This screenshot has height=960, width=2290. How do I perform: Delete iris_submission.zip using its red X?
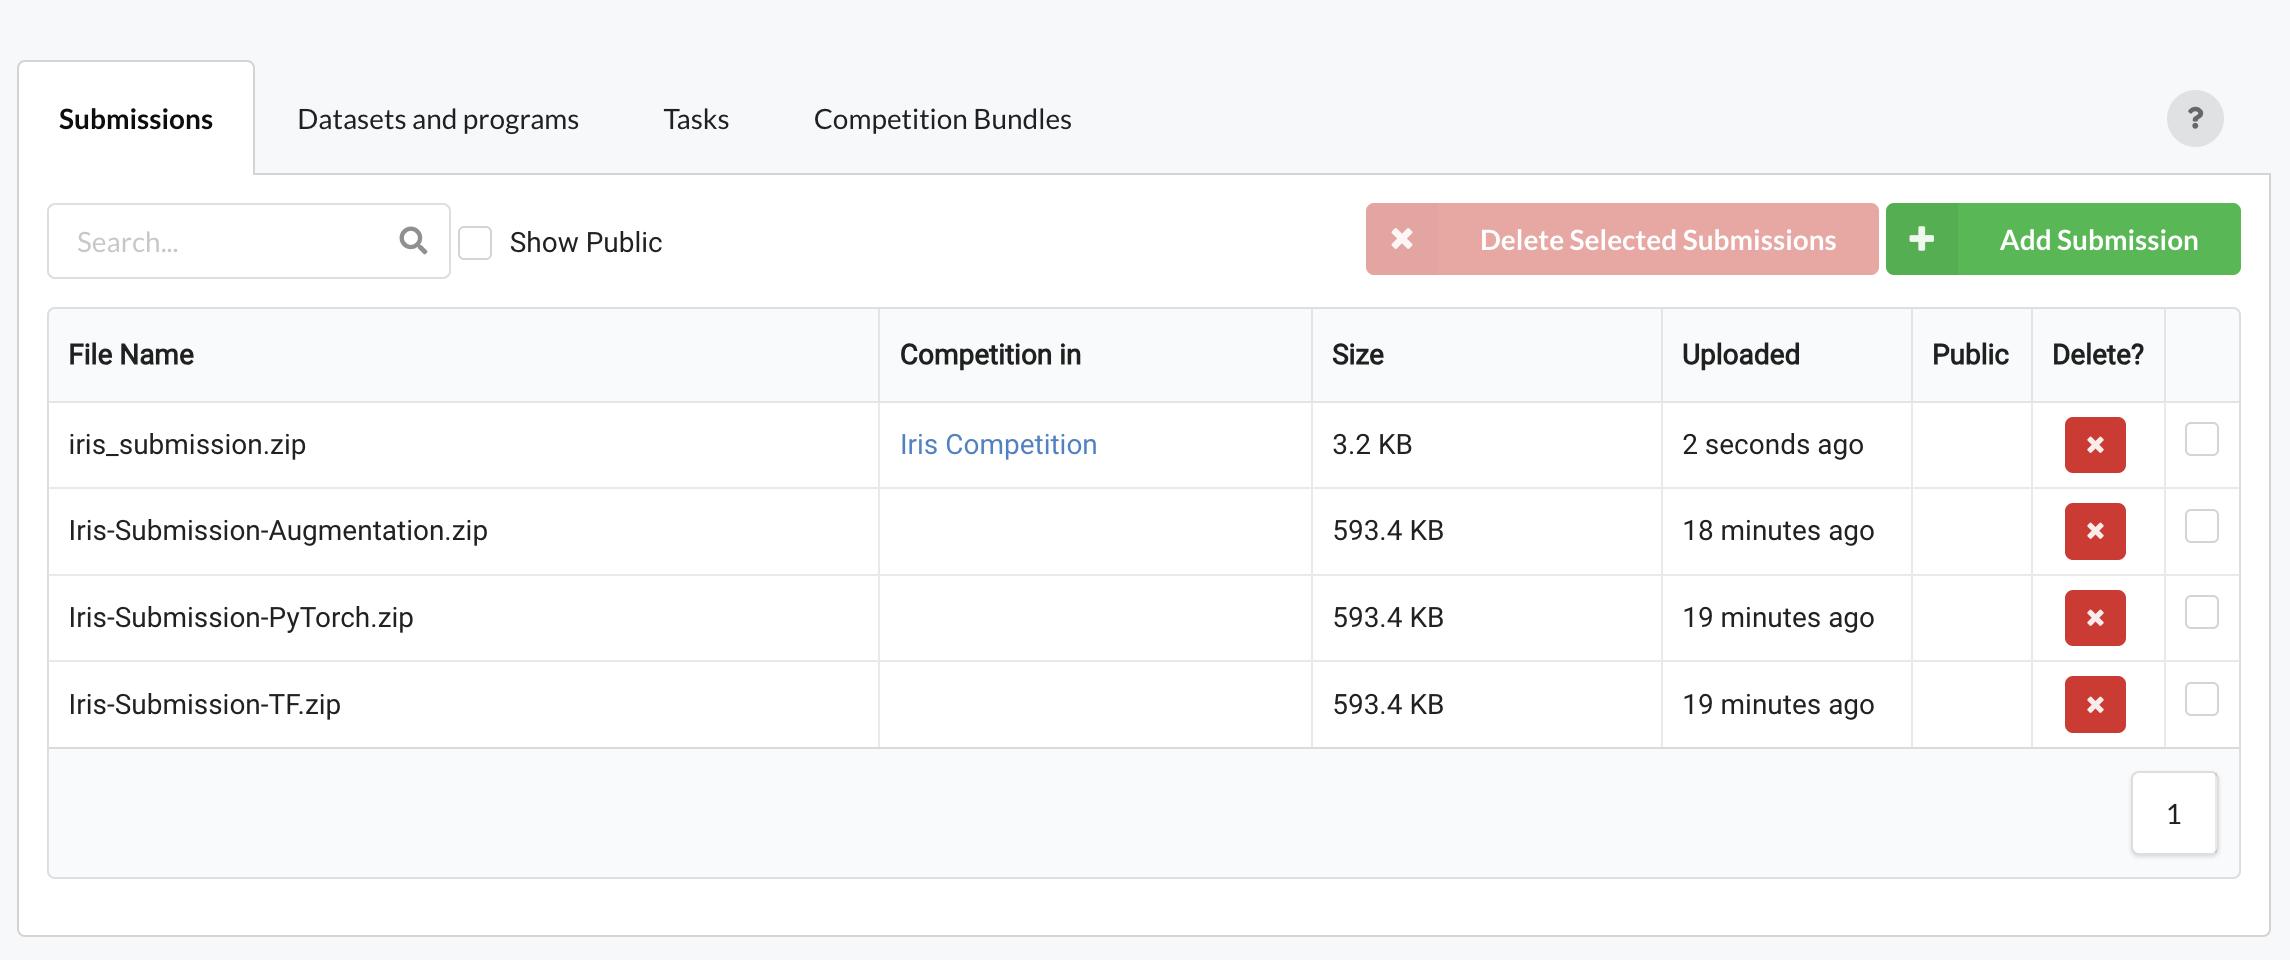pos(2094,445)
